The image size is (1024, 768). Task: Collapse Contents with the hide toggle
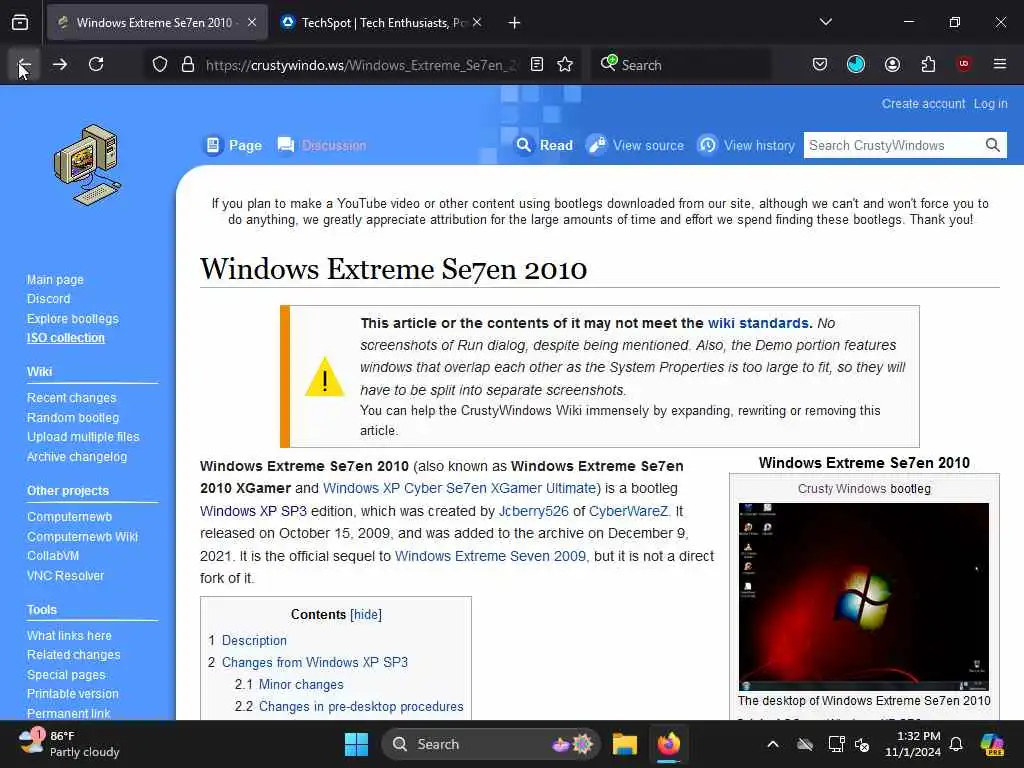tap(366, 615)
